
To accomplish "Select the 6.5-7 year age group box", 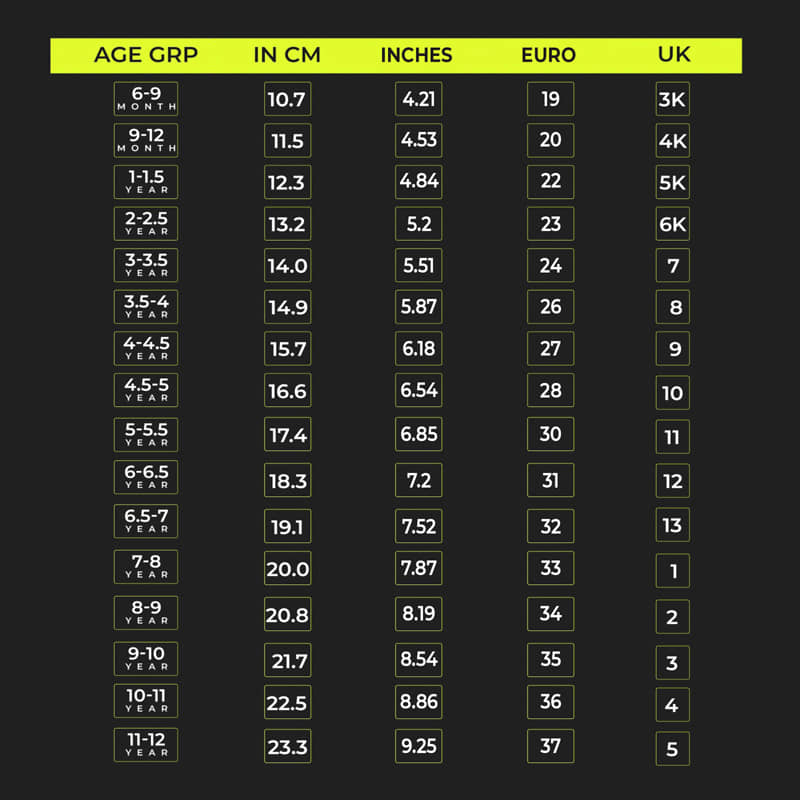I will [146, 522].
